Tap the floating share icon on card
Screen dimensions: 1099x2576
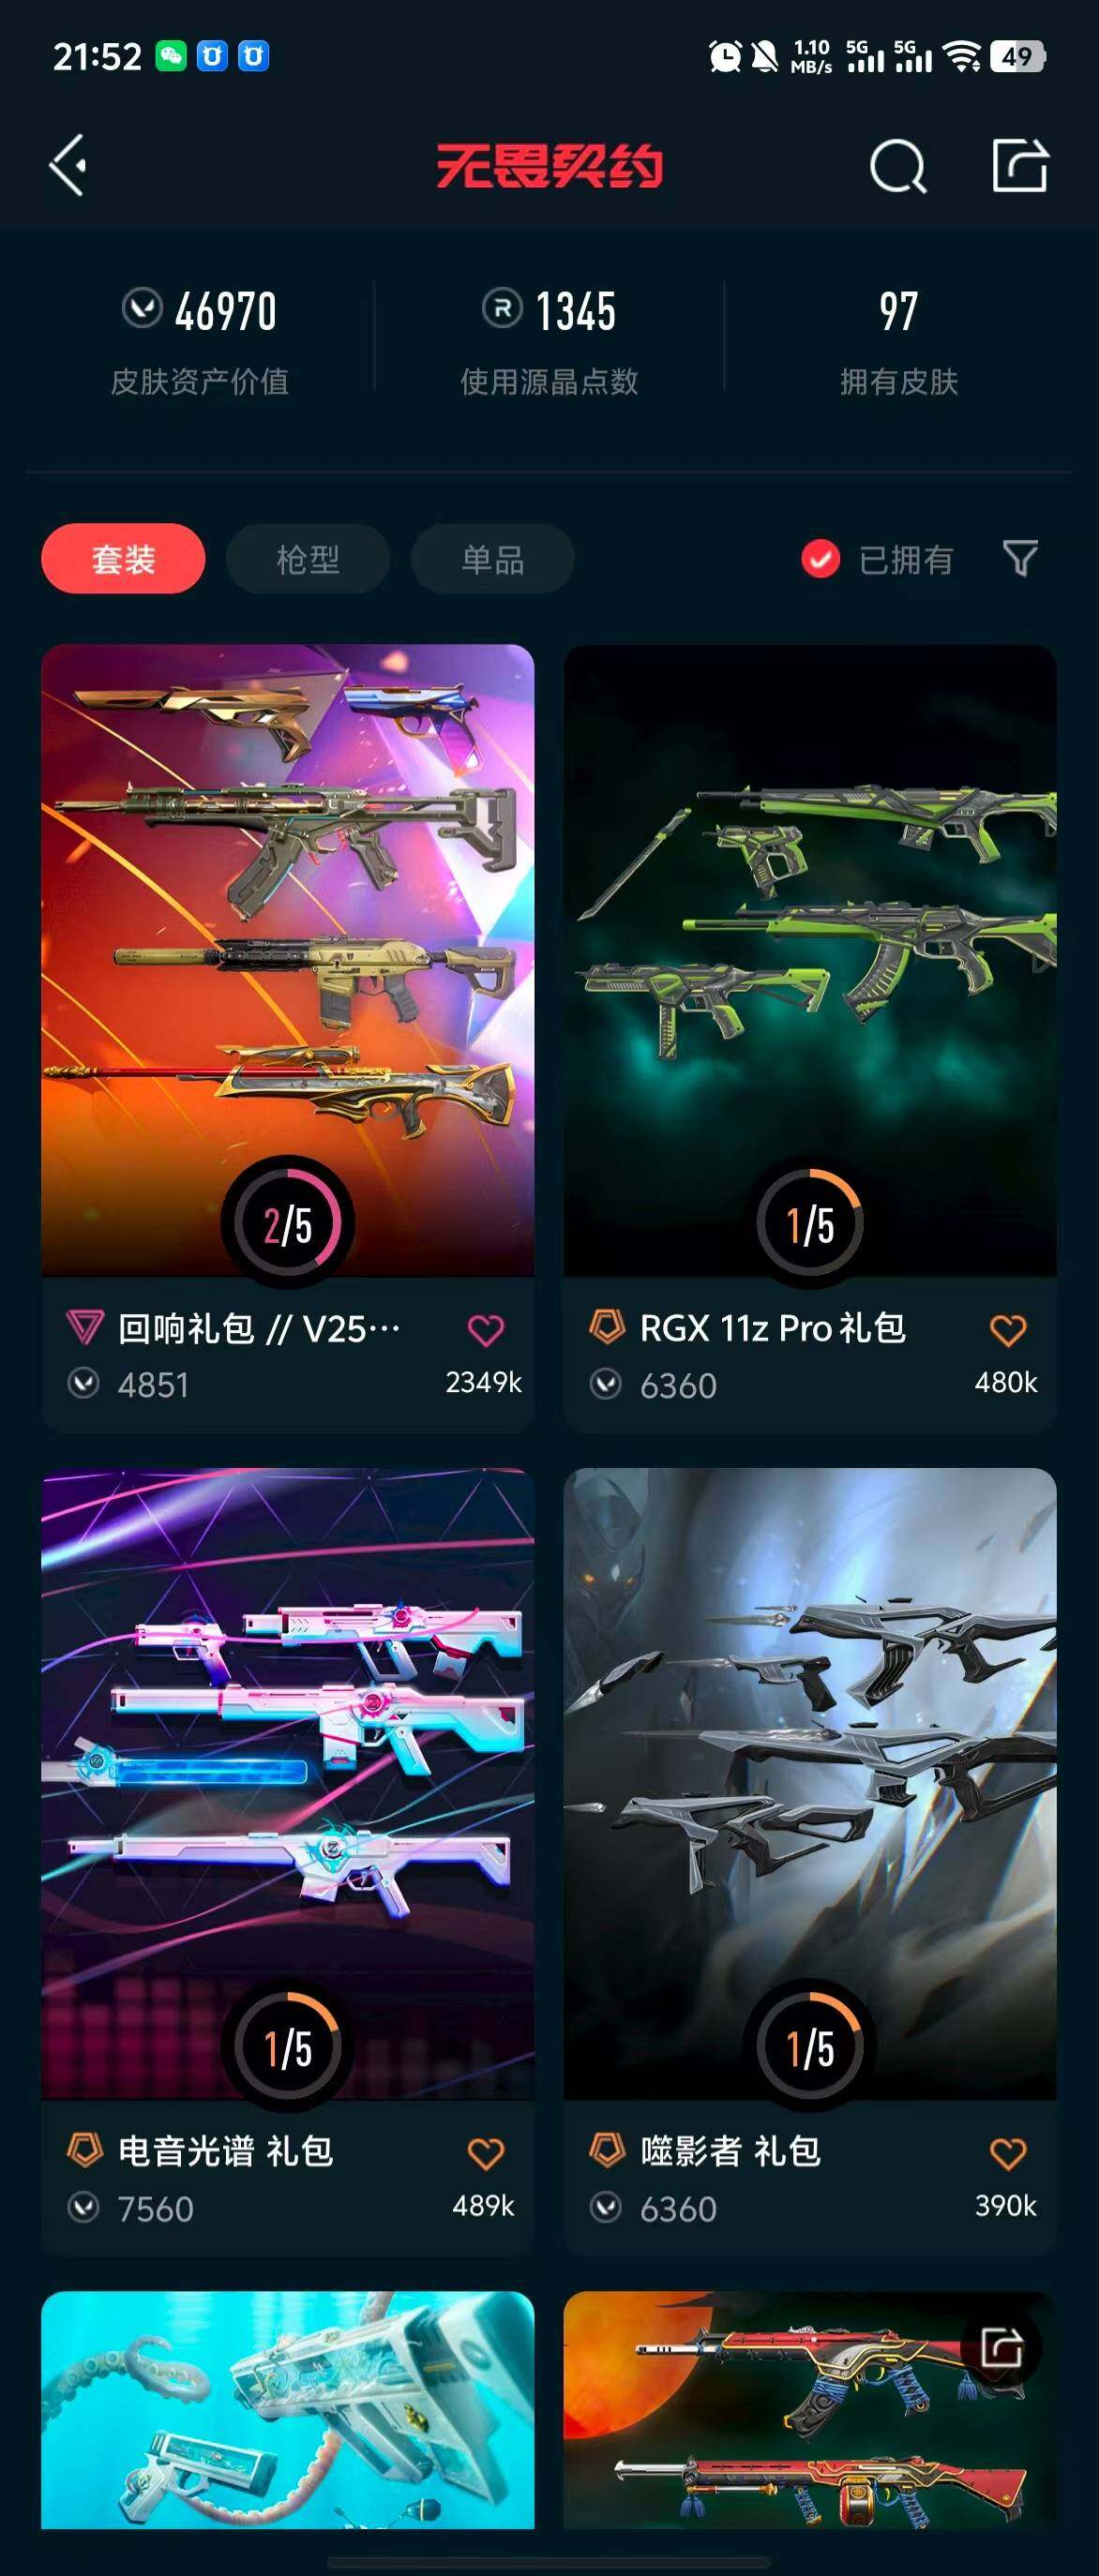[x=1001, y=2347]
